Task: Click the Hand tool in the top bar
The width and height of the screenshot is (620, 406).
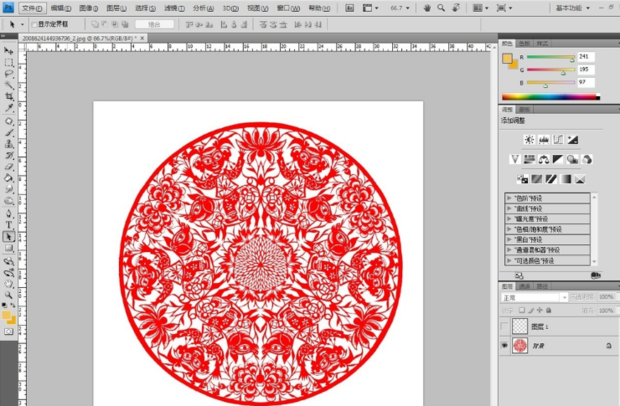Action: pos(427,8)
